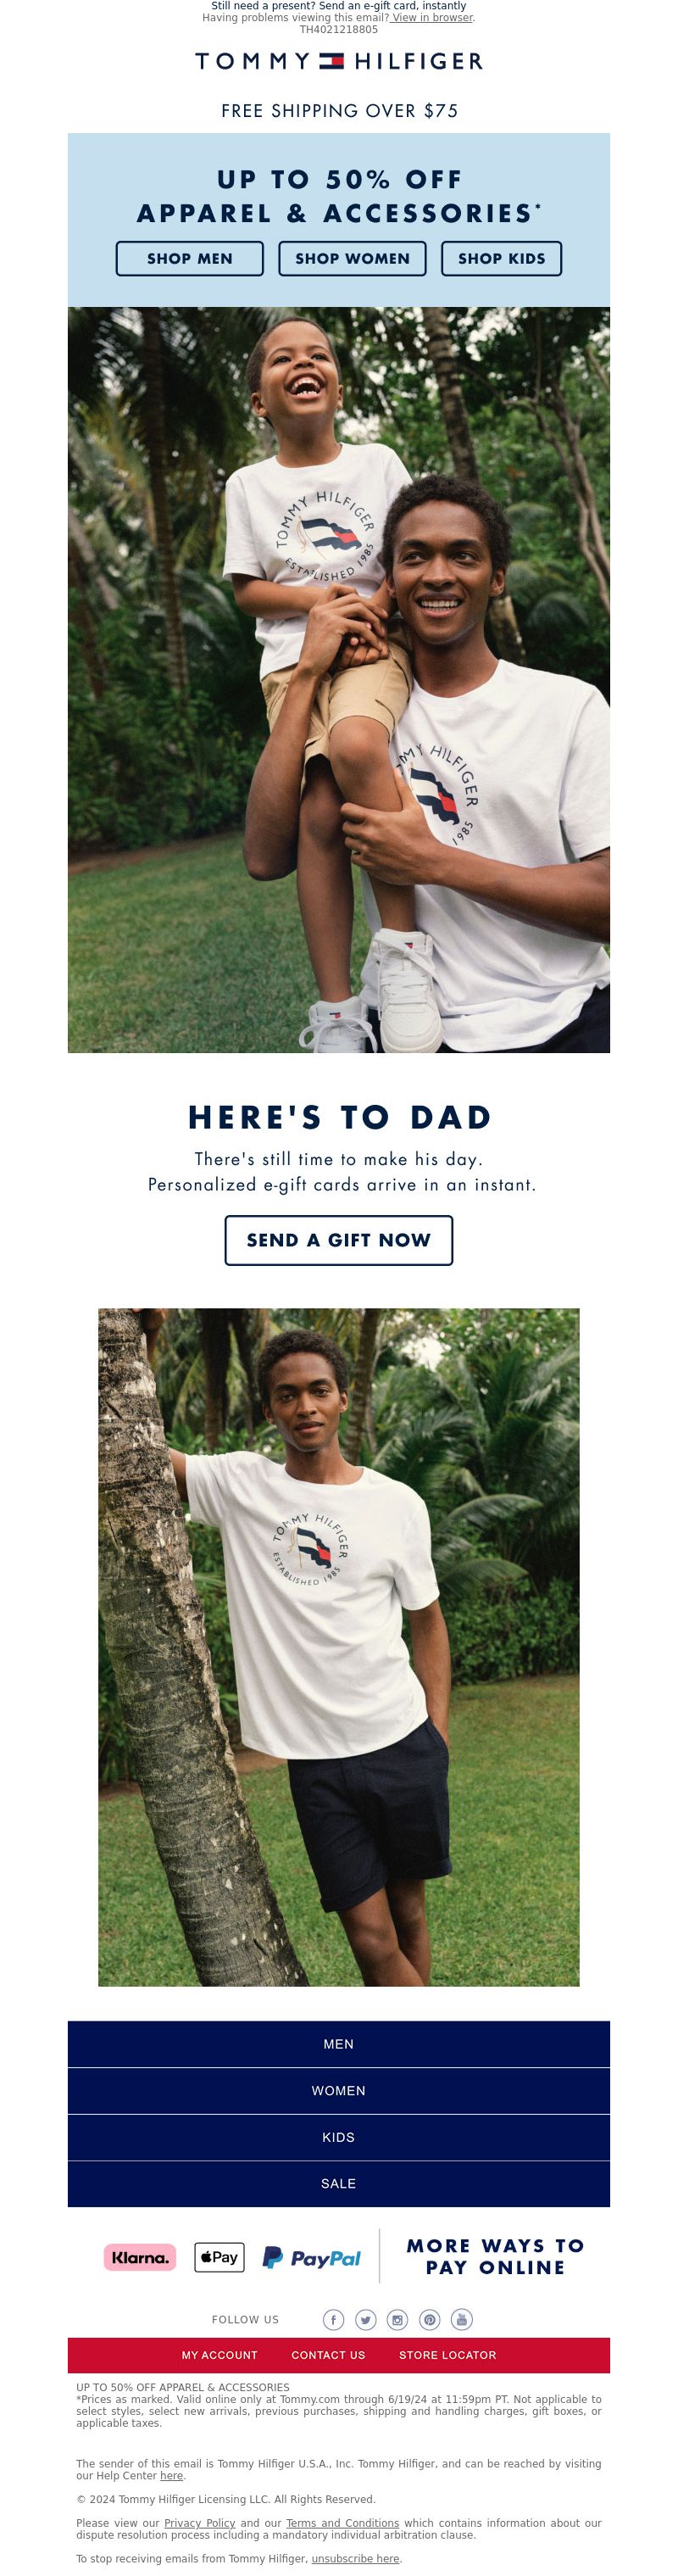
Task: Click Send a Gift Now button
Action: 339,1240
